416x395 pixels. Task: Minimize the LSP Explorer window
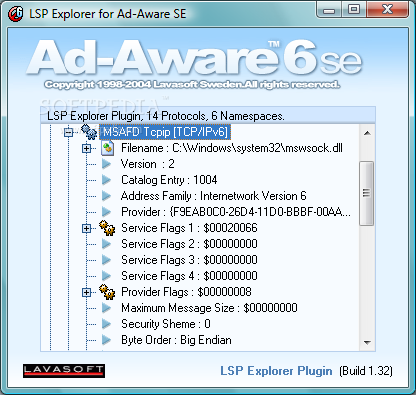329,9
